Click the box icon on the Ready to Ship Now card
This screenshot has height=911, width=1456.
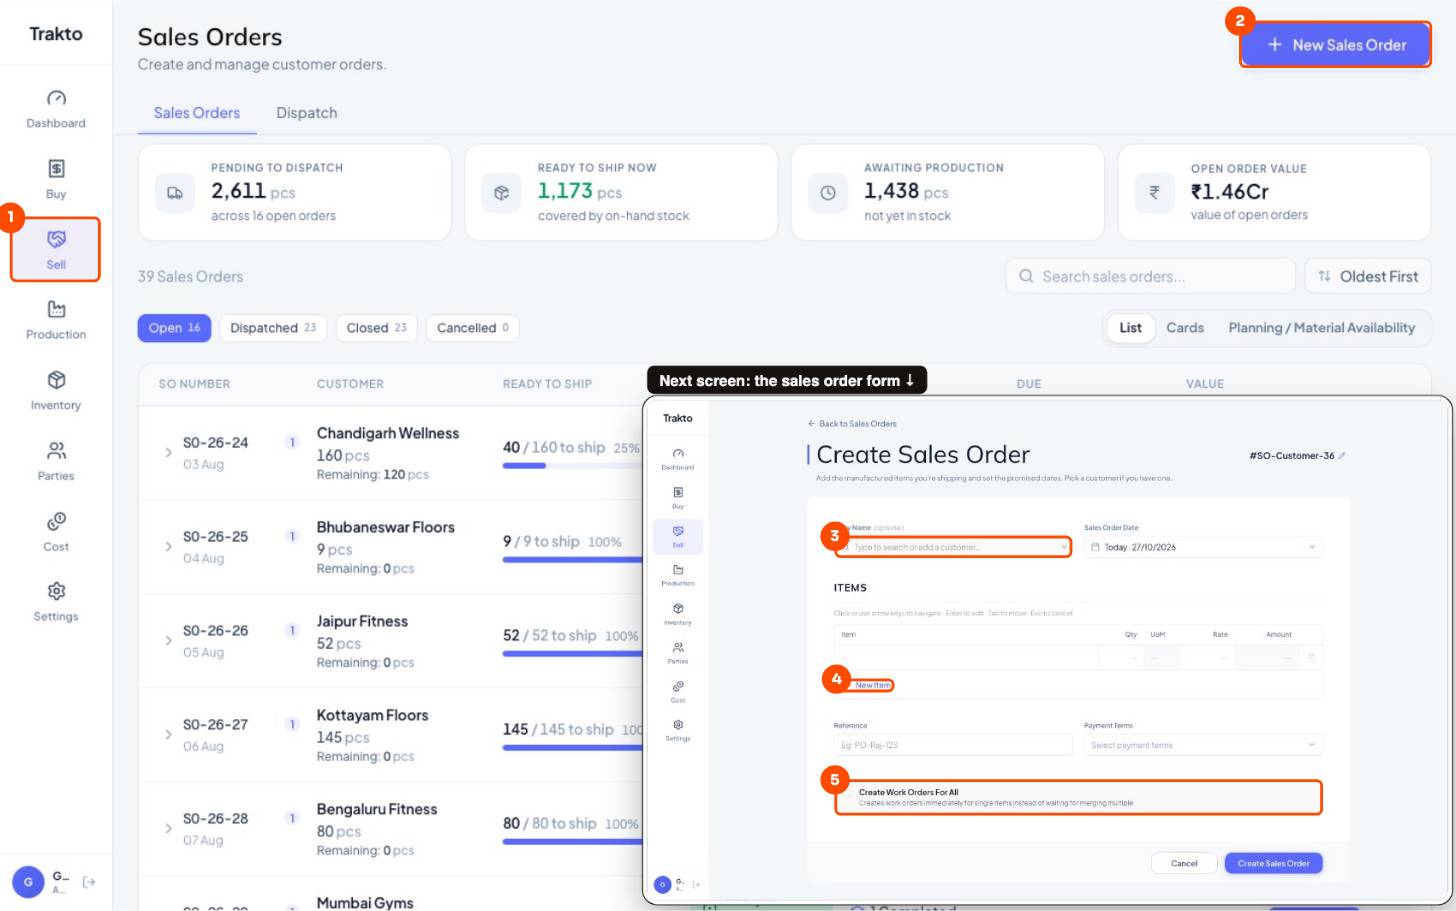coord(502,193)
